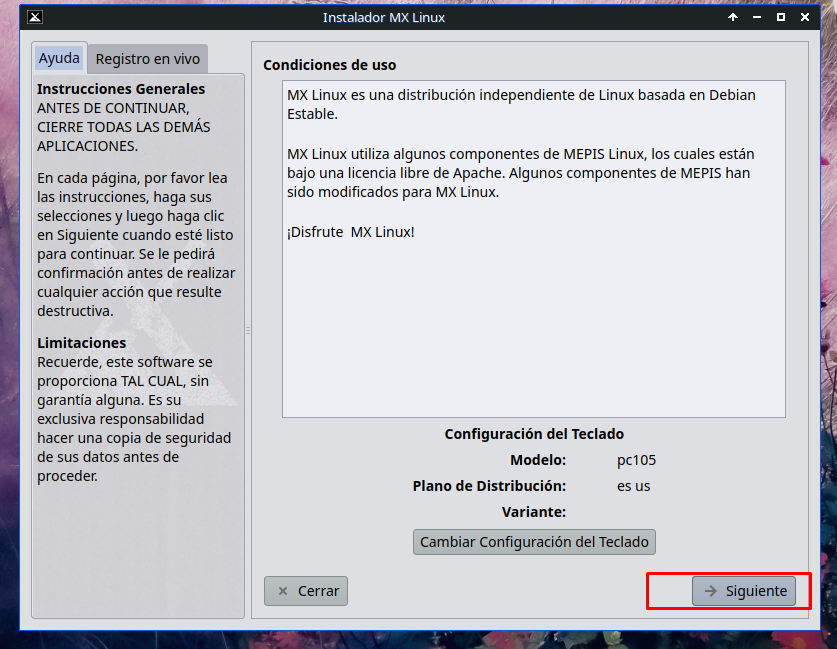This screenshot has height=649, width=837.
Task: Click the X icon on Cerrar button
Action: click(283, 591)
